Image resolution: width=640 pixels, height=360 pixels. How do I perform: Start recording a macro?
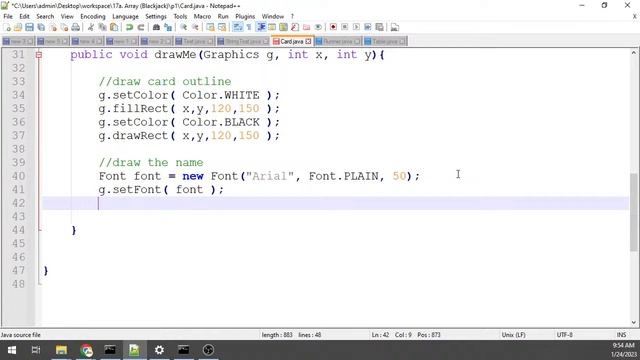coord(333,27)
